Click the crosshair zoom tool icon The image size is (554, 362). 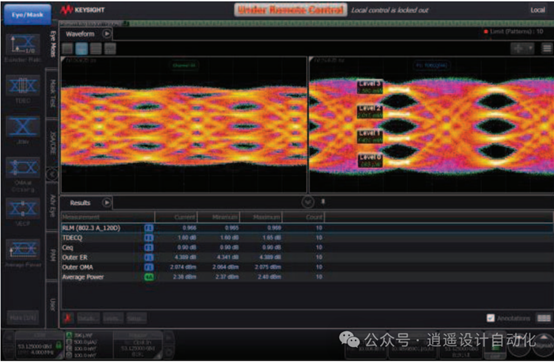(x=518, y=48)
